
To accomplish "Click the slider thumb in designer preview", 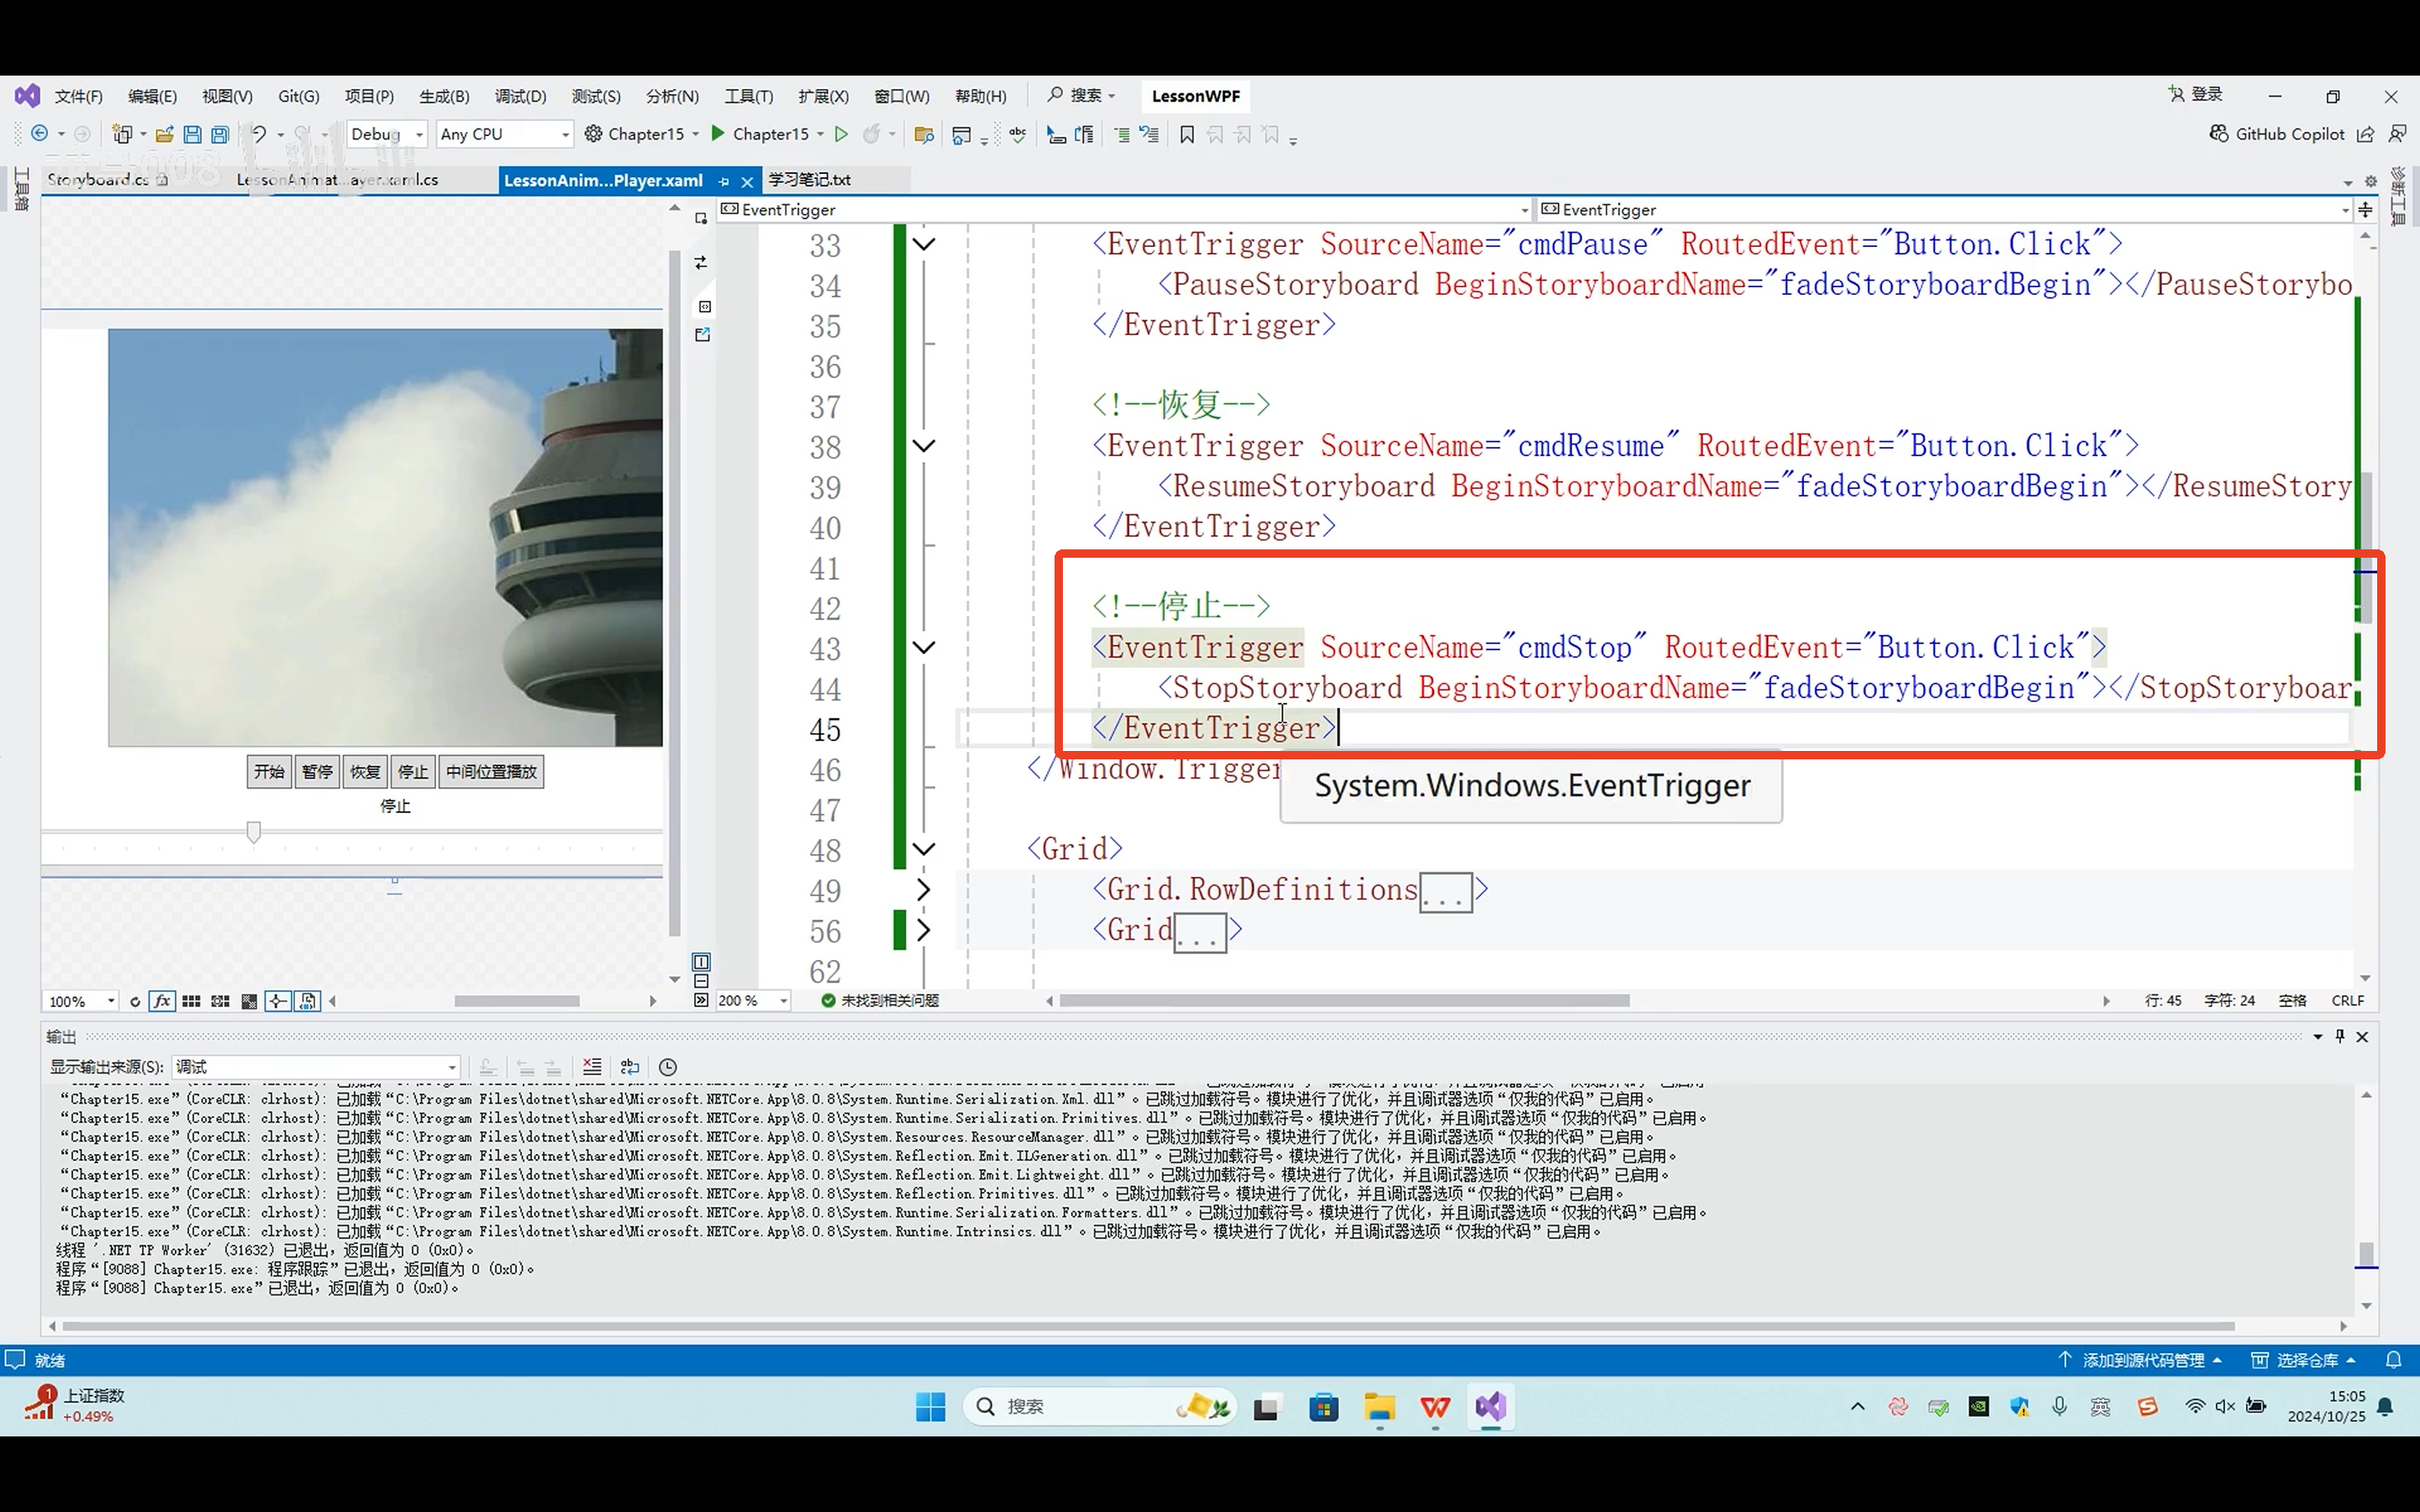I will click(254, 832).
